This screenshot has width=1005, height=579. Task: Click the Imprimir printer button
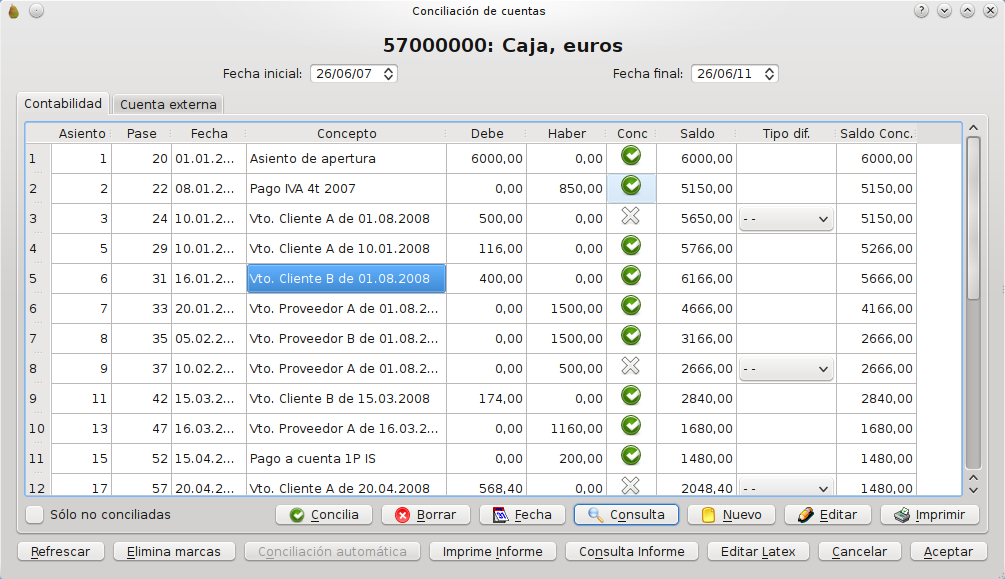coord(929,515)
